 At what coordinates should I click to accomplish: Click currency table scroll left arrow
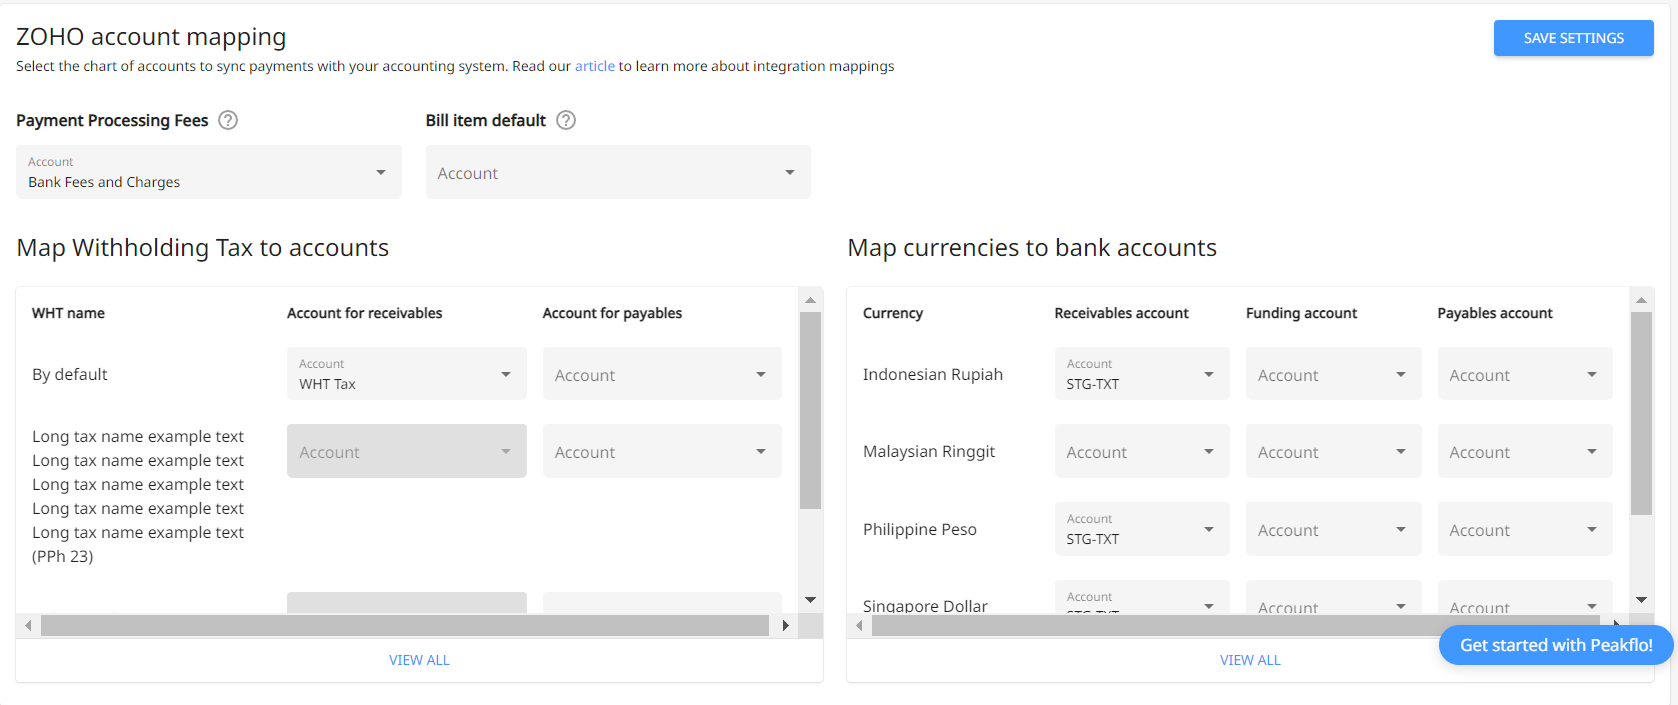[x=859, y=626]
